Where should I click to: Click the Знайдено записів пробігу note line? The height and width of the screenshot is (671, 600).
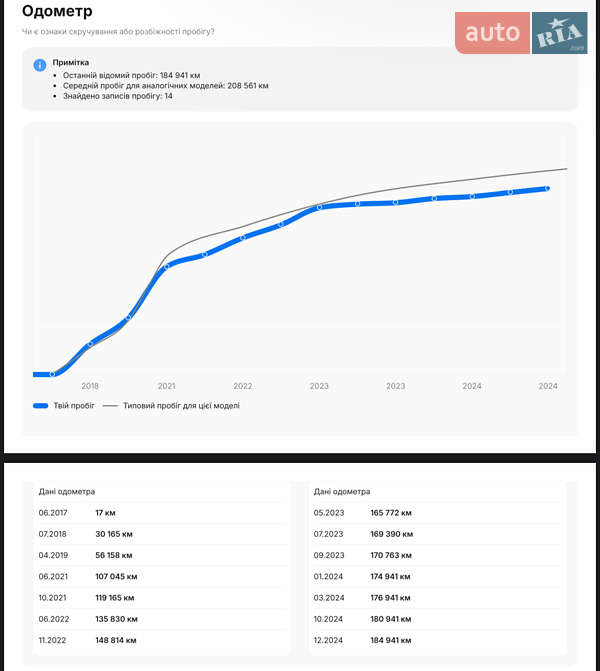119,96
